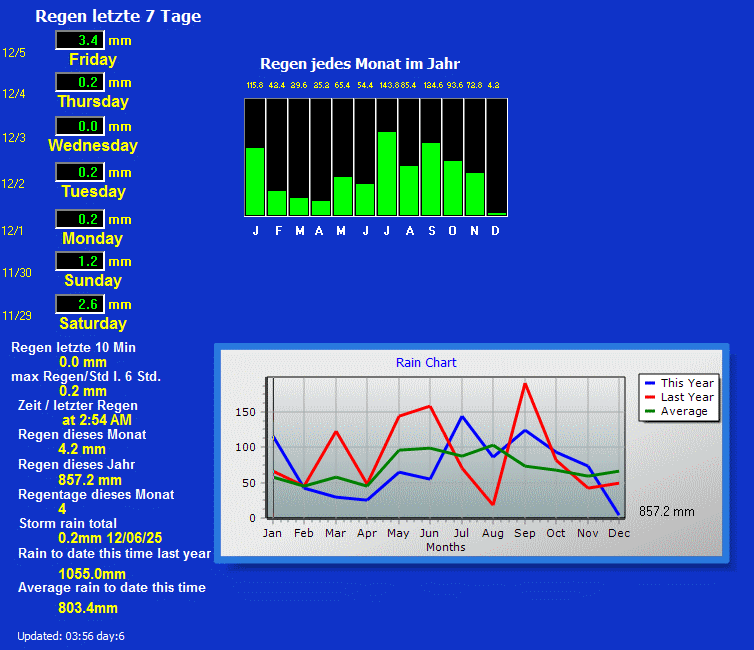Select the Wednesday rain value box showing 0.0
Screen dimensions: 754x650
click(79, 126)
